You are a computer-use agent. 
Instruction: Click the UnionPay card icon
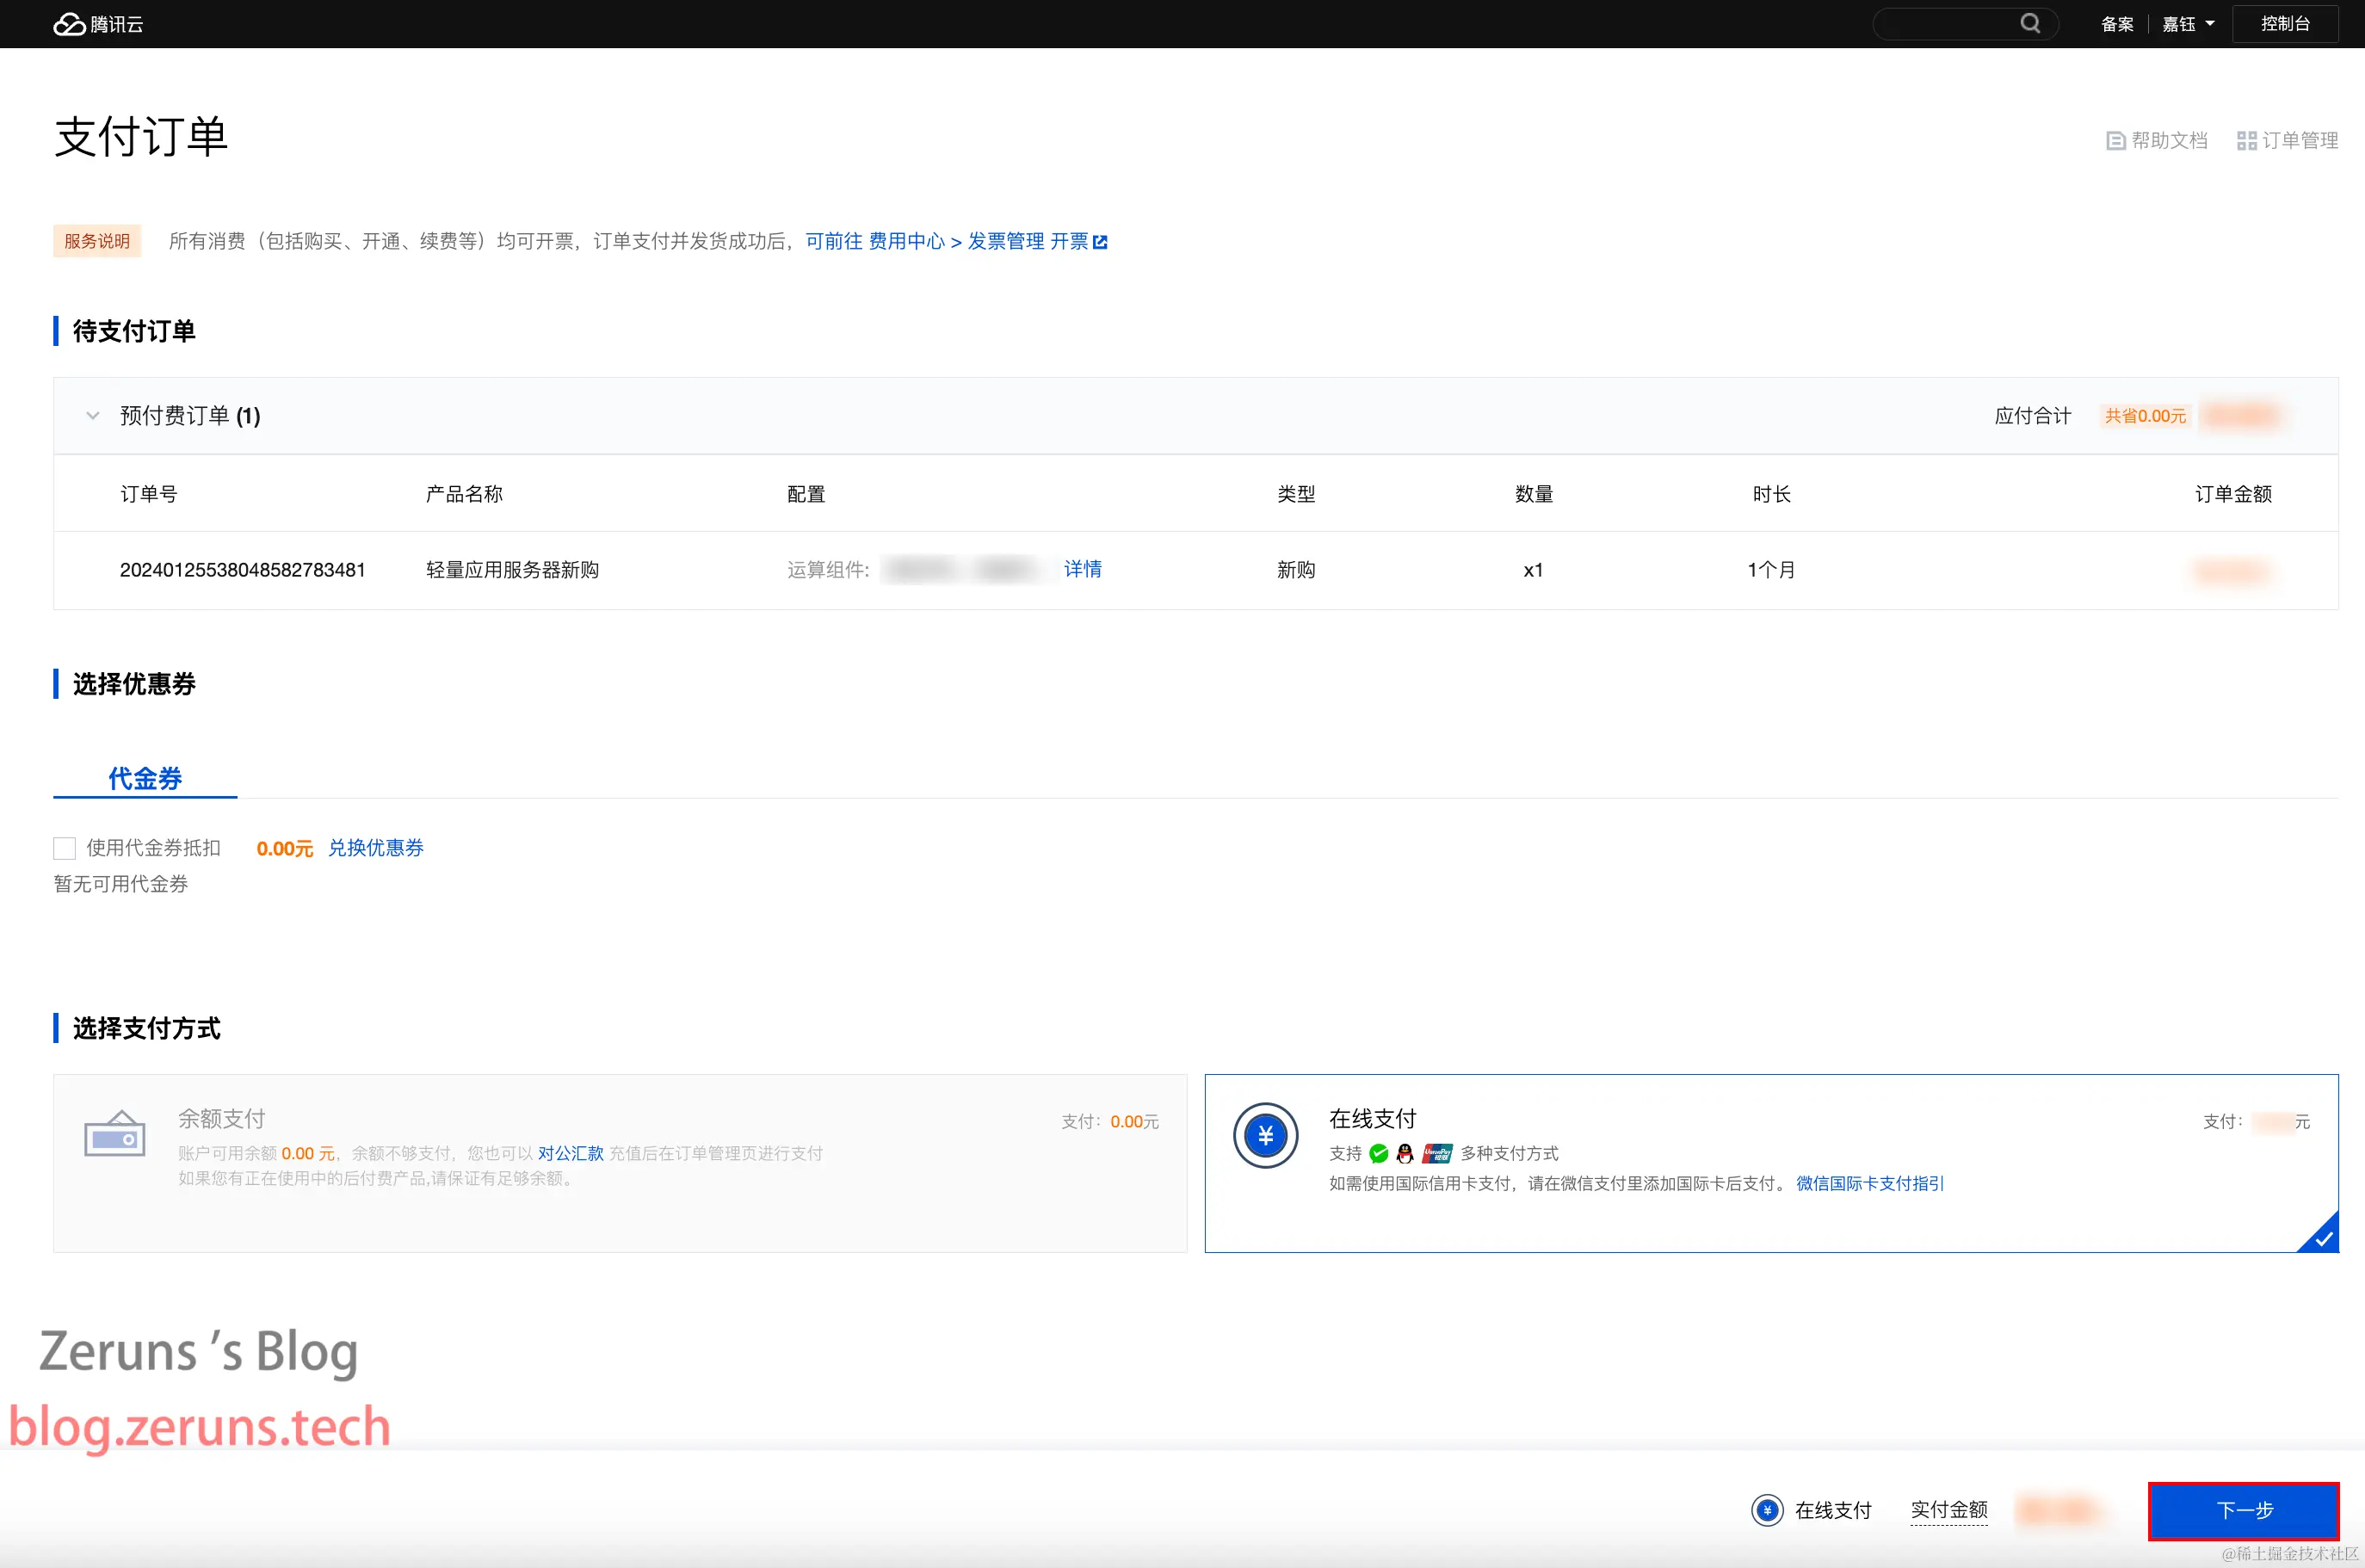point(1437,1153)
